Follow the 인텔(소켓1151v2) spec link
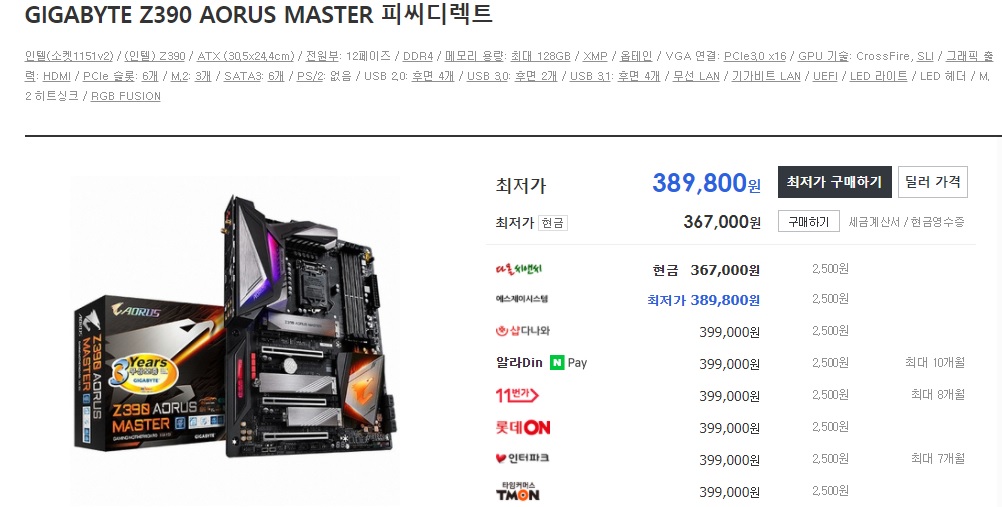The image size is (1002, 507). coord(69,56)
